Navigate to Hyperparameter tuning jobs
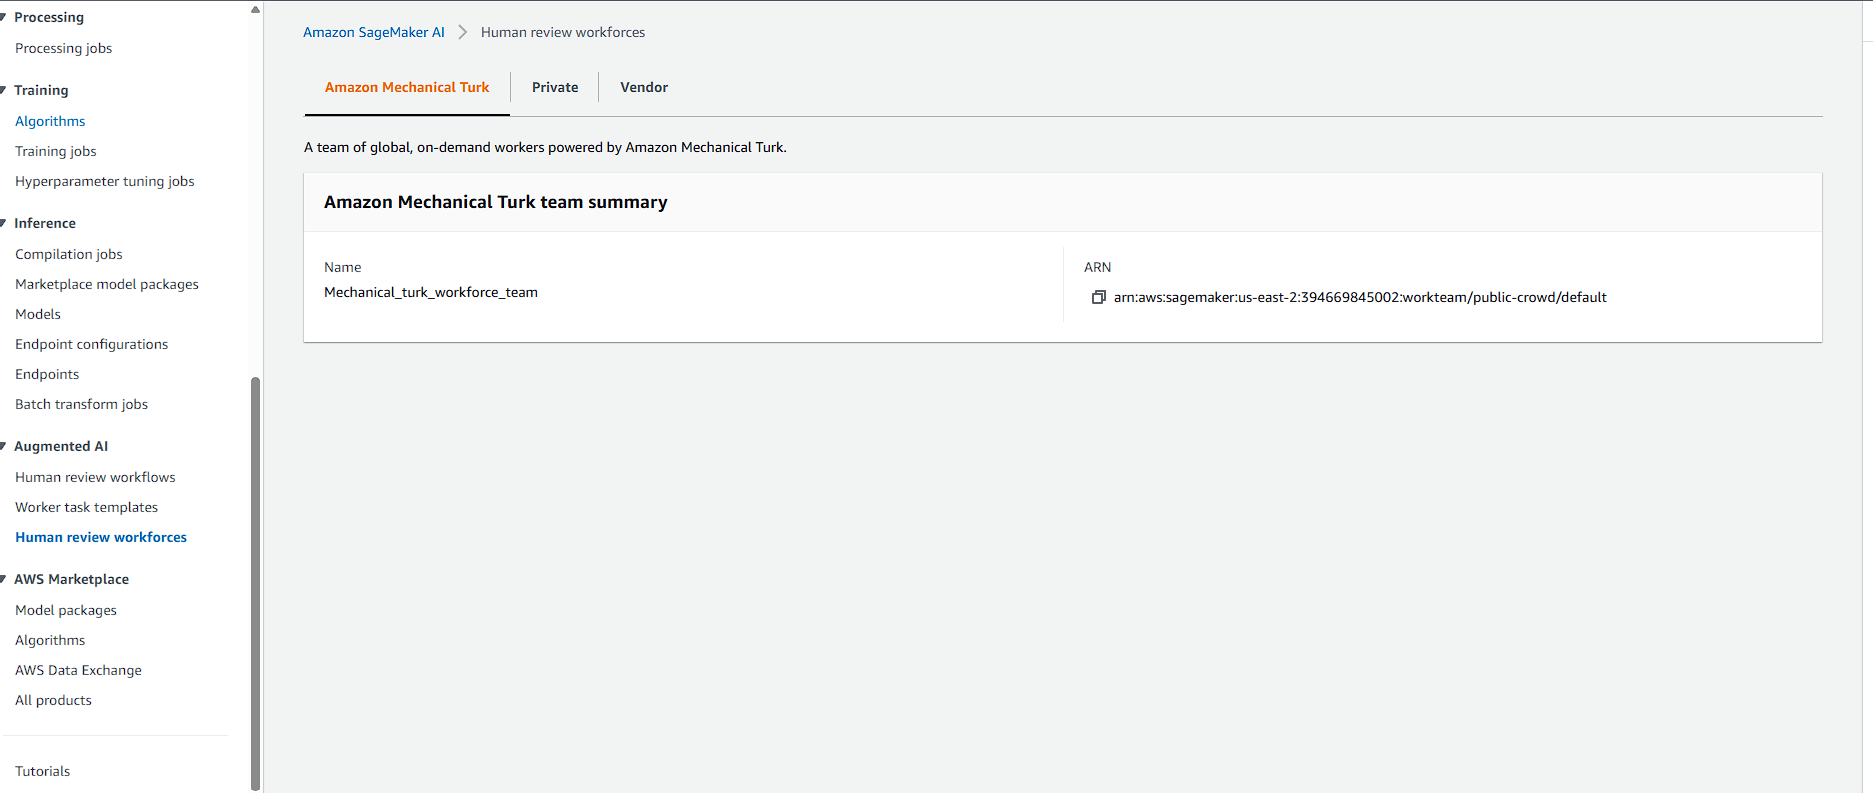Screen dimensions: 1873x793 tap(104, 181)
